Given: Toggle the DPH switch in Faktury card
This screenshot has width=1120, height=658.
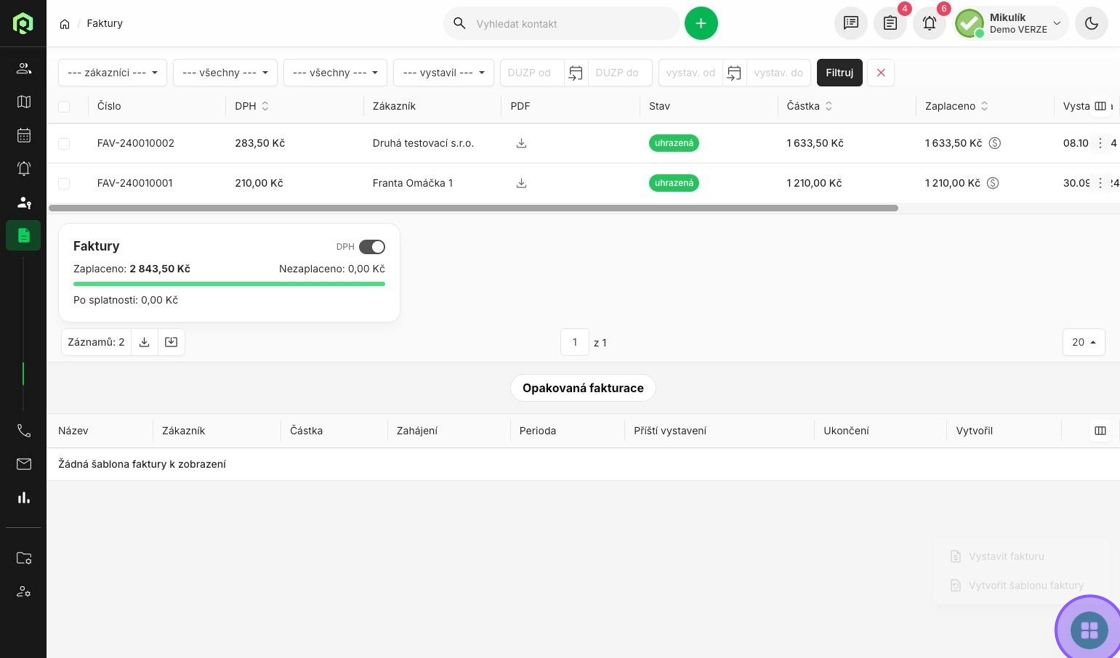Looking at the screenshot, I should click(x=372, y=246).
